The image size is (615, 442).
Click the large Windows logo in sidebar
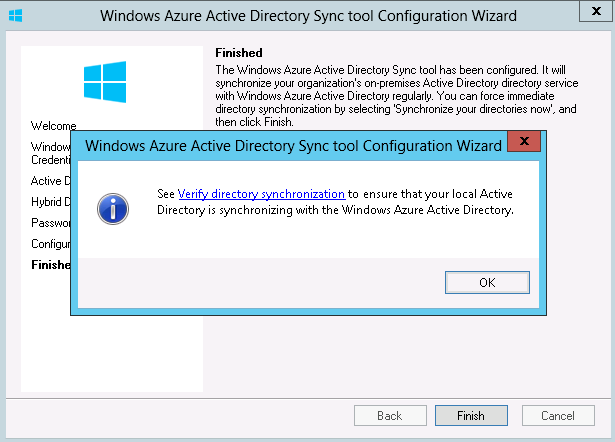click(105, 82)
